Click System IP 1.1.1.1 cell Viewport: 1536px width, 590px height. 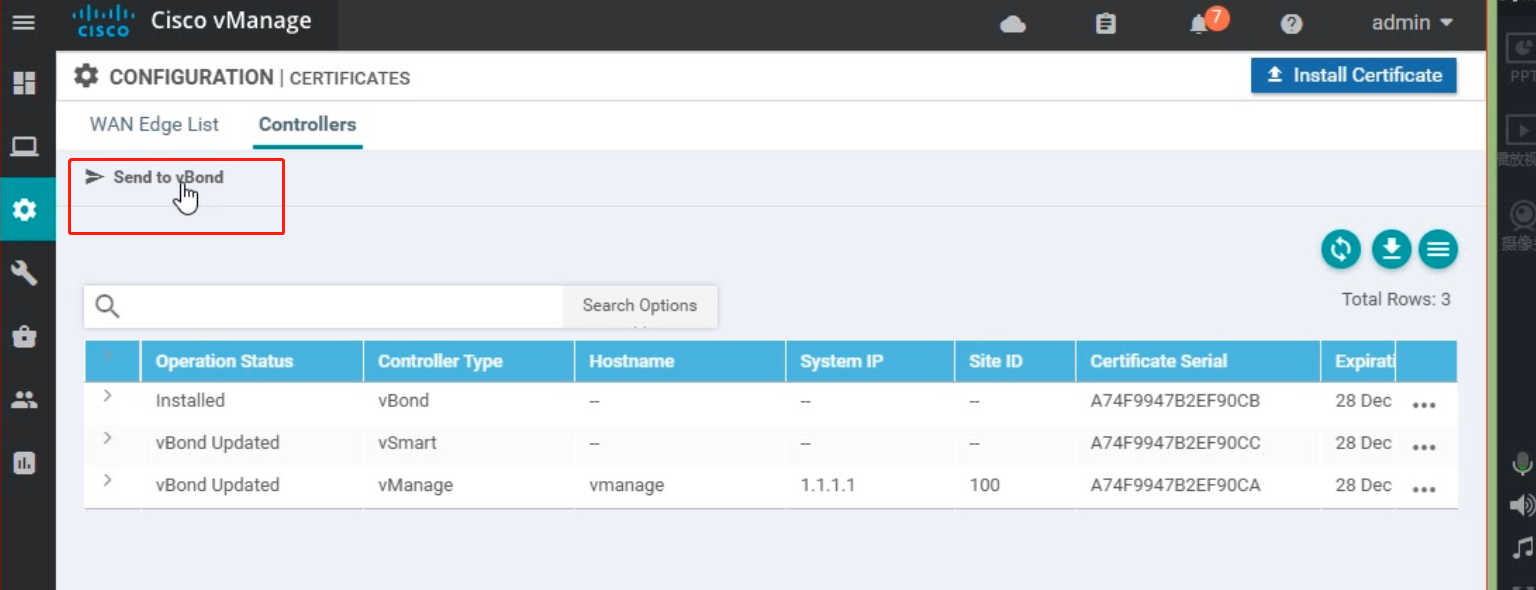pos(828,485)
